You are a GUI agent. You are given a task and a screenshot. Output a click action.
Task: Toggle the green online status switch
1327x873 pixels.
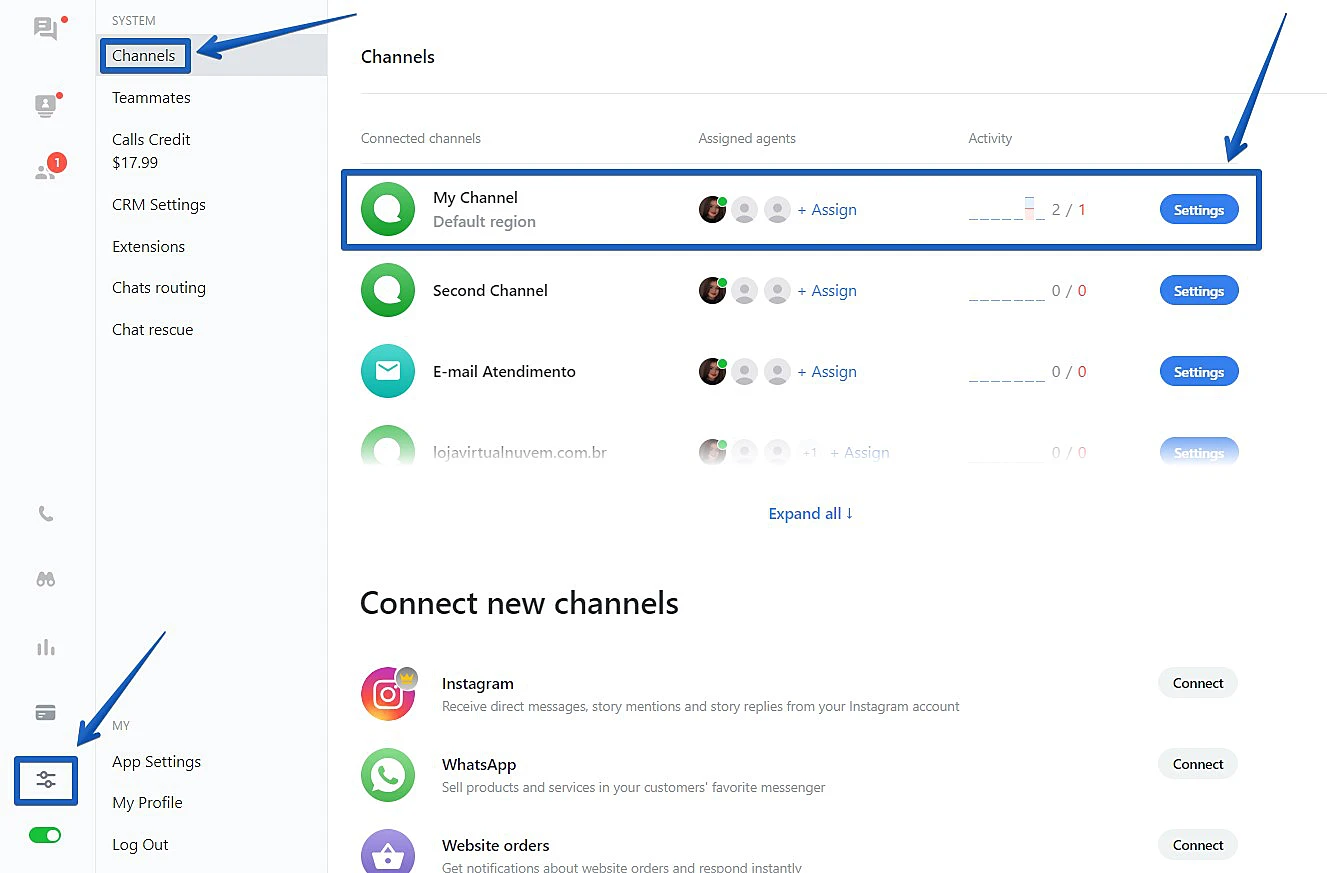(x=46, y=835)
